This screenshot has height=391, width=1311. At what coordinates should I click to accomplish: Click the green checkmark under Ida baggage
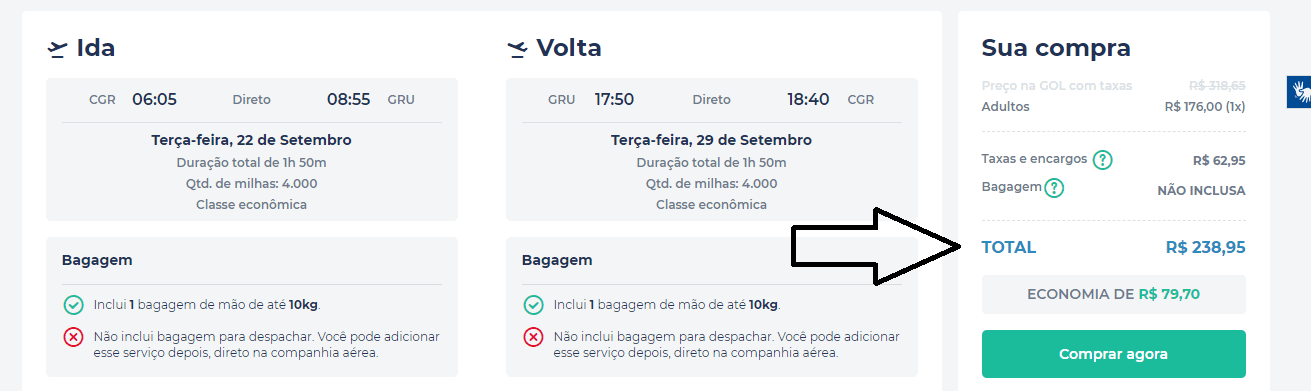pyautogui.click(x=73, y=305)
